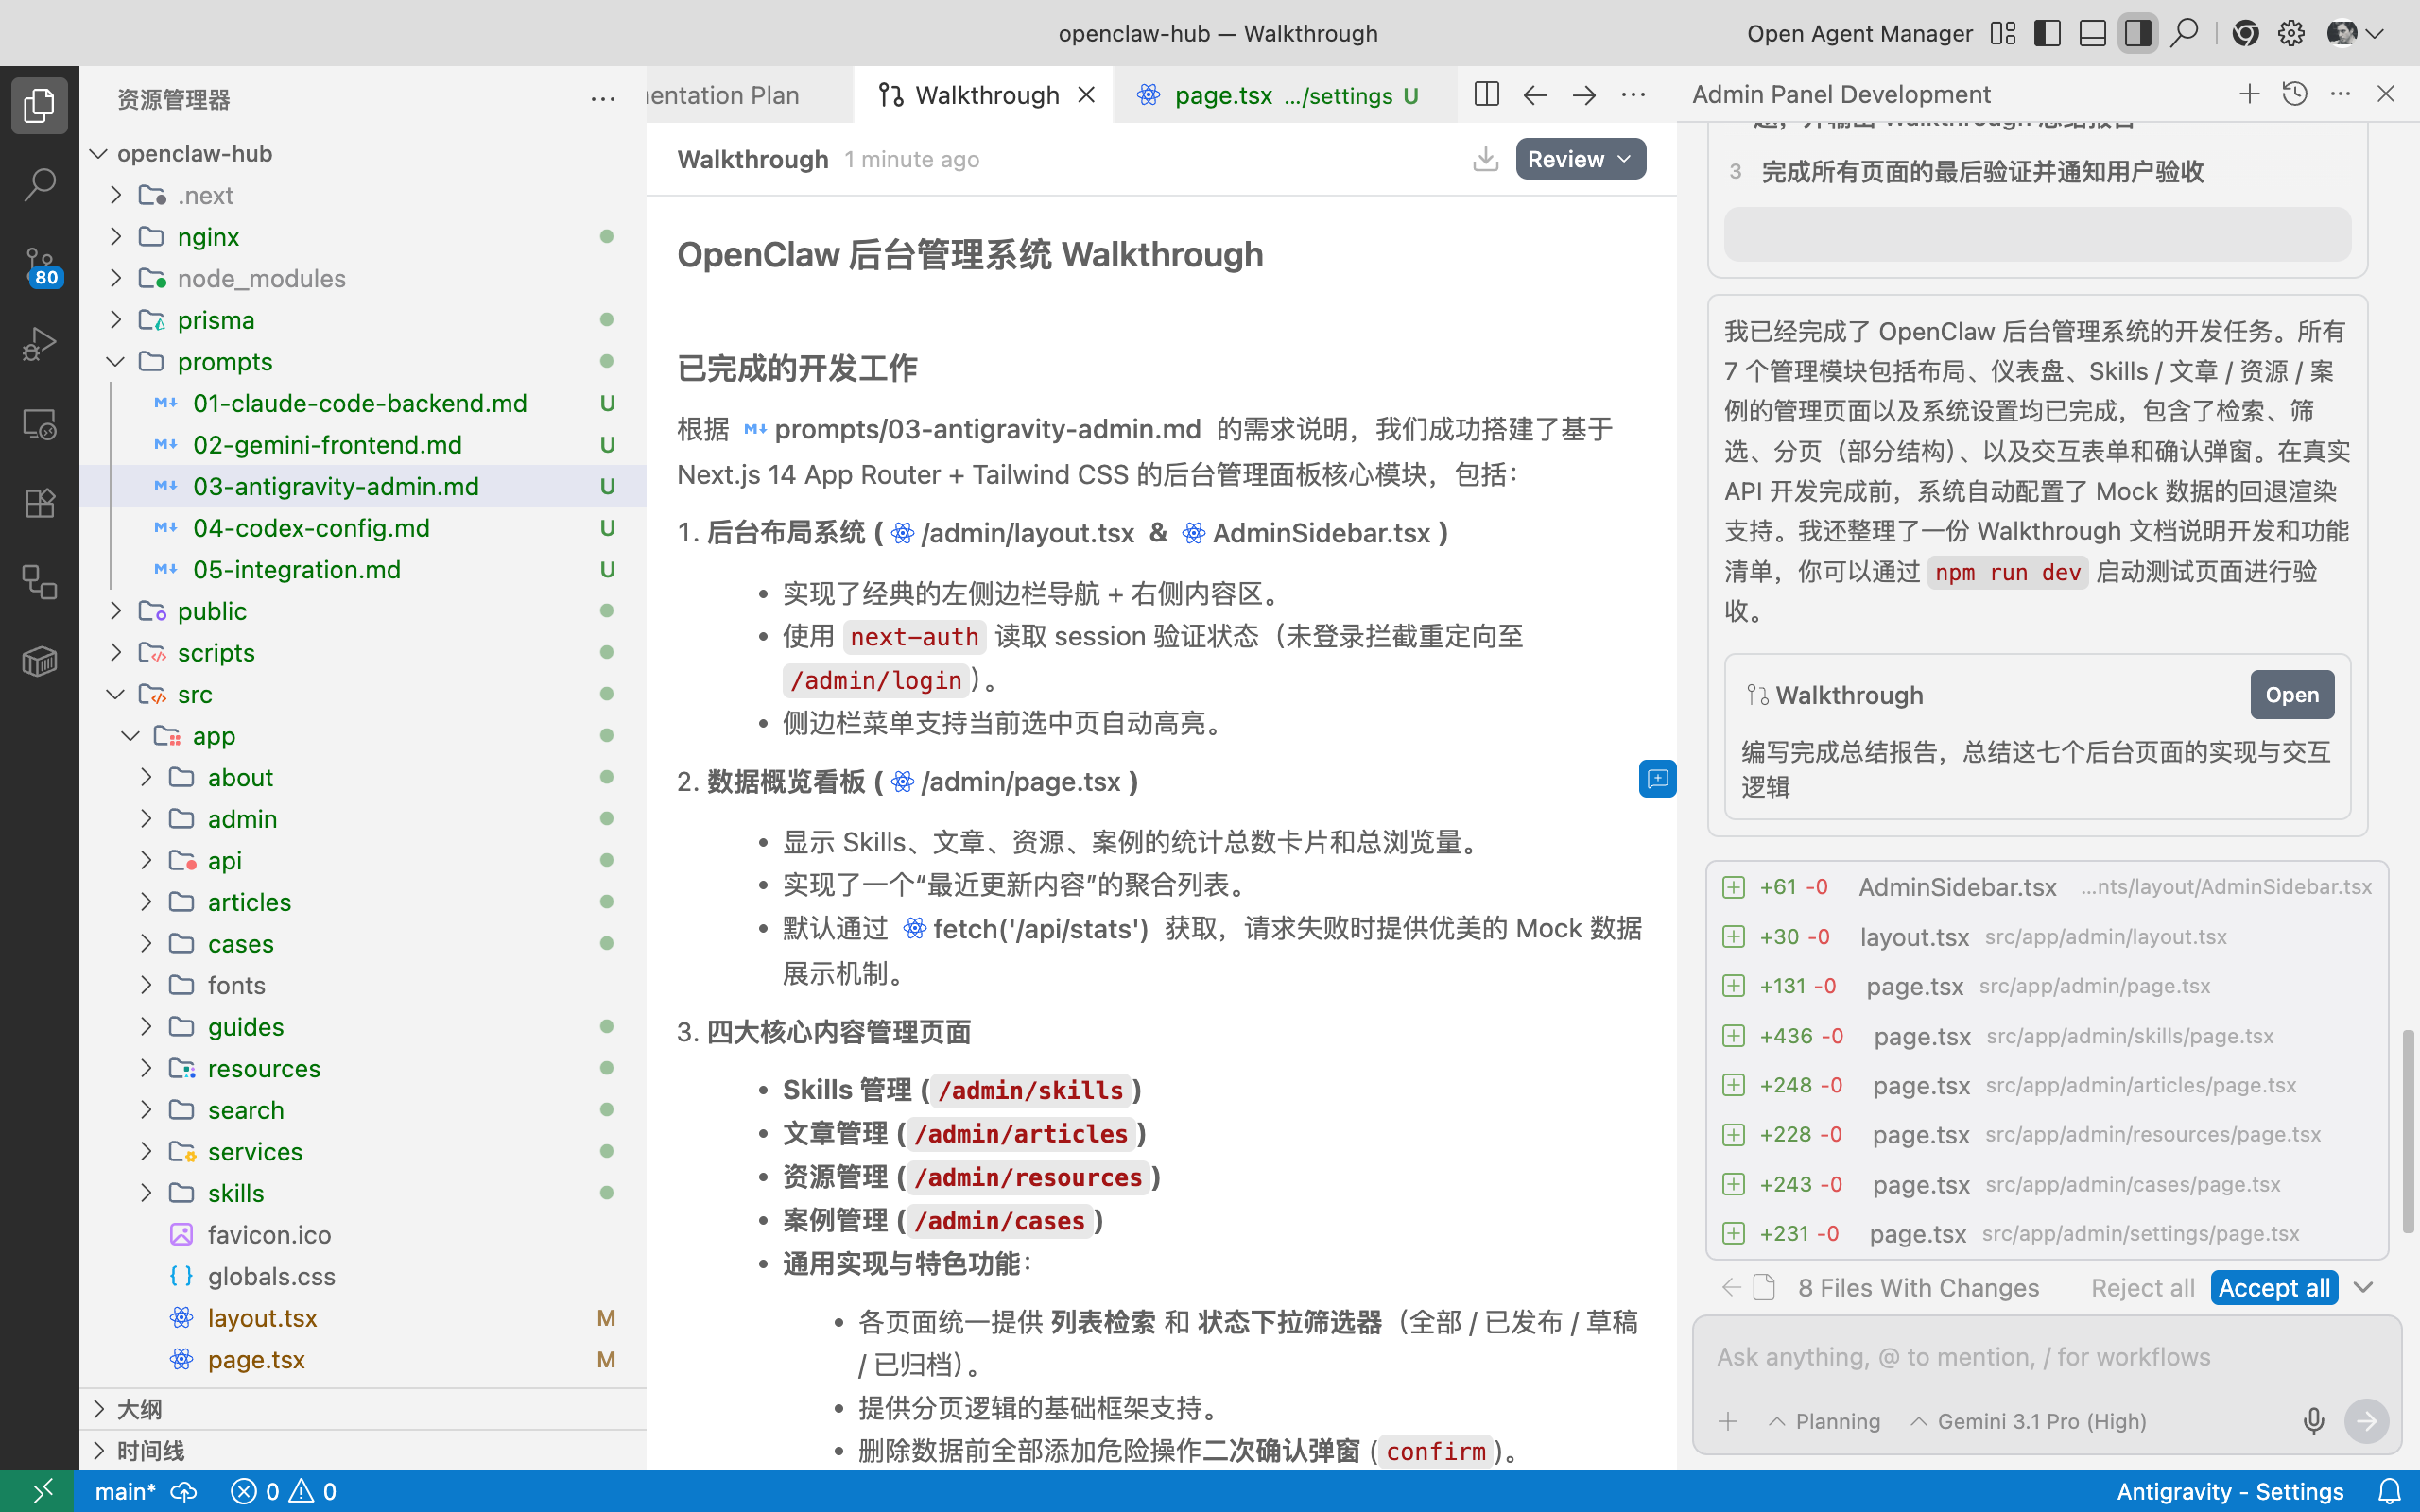
Task: Click the download Walkthrough icon
Action: [x=1485, y=159]
